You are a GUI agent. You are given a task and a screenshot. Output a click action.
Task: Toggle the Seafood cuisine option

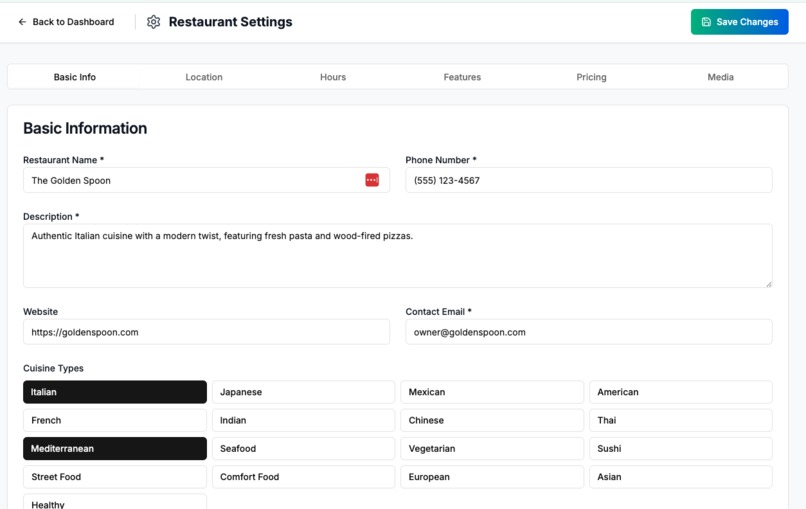pos(303,448)
